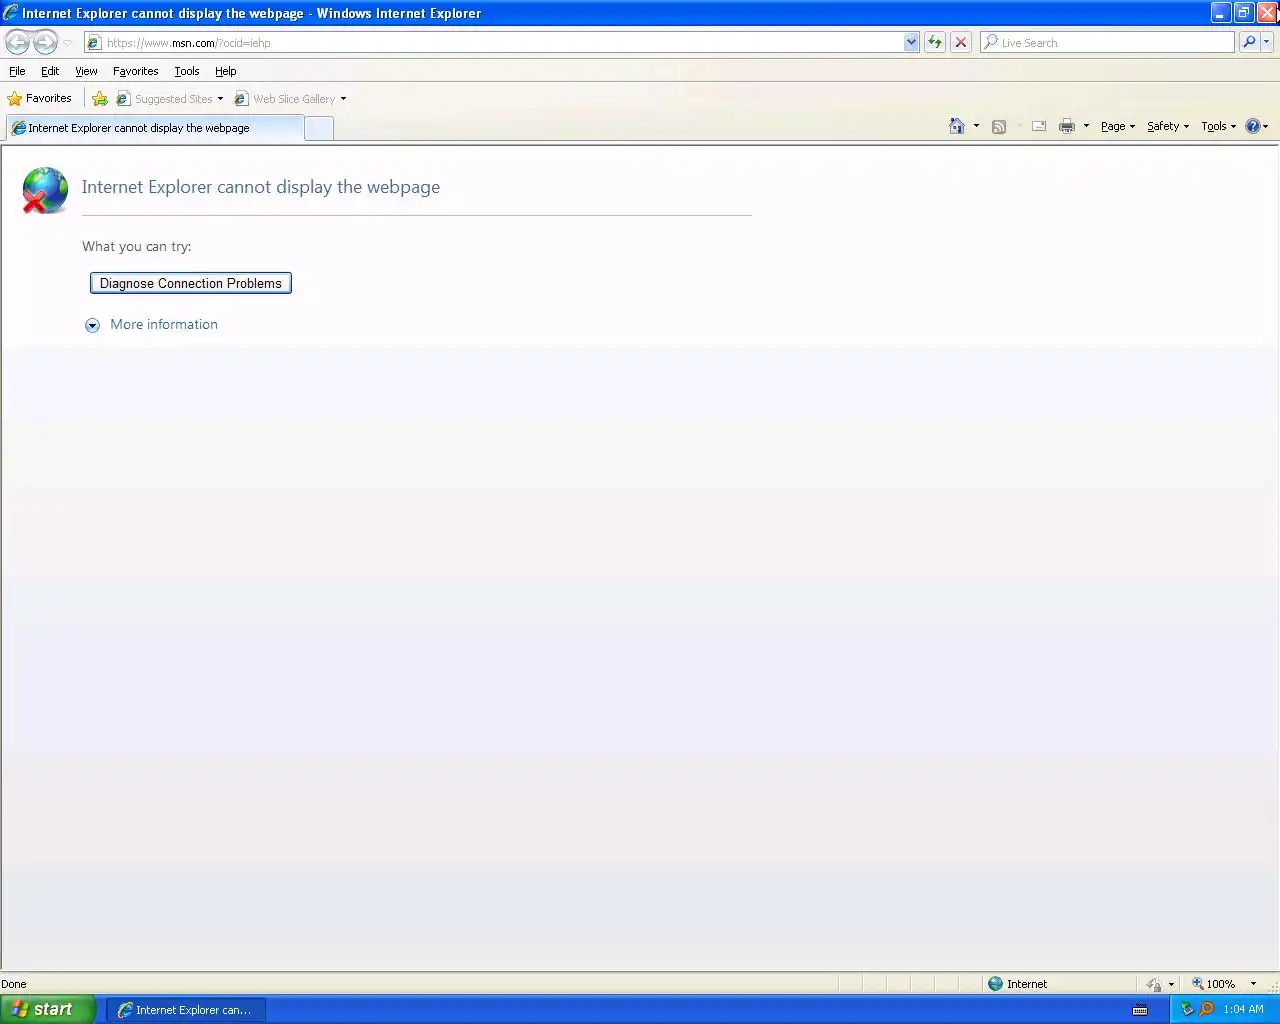Viewport: 1280px width, 1024px height.
Task: Add to Favorites Bar star icon
Action: tap(100, 98)
